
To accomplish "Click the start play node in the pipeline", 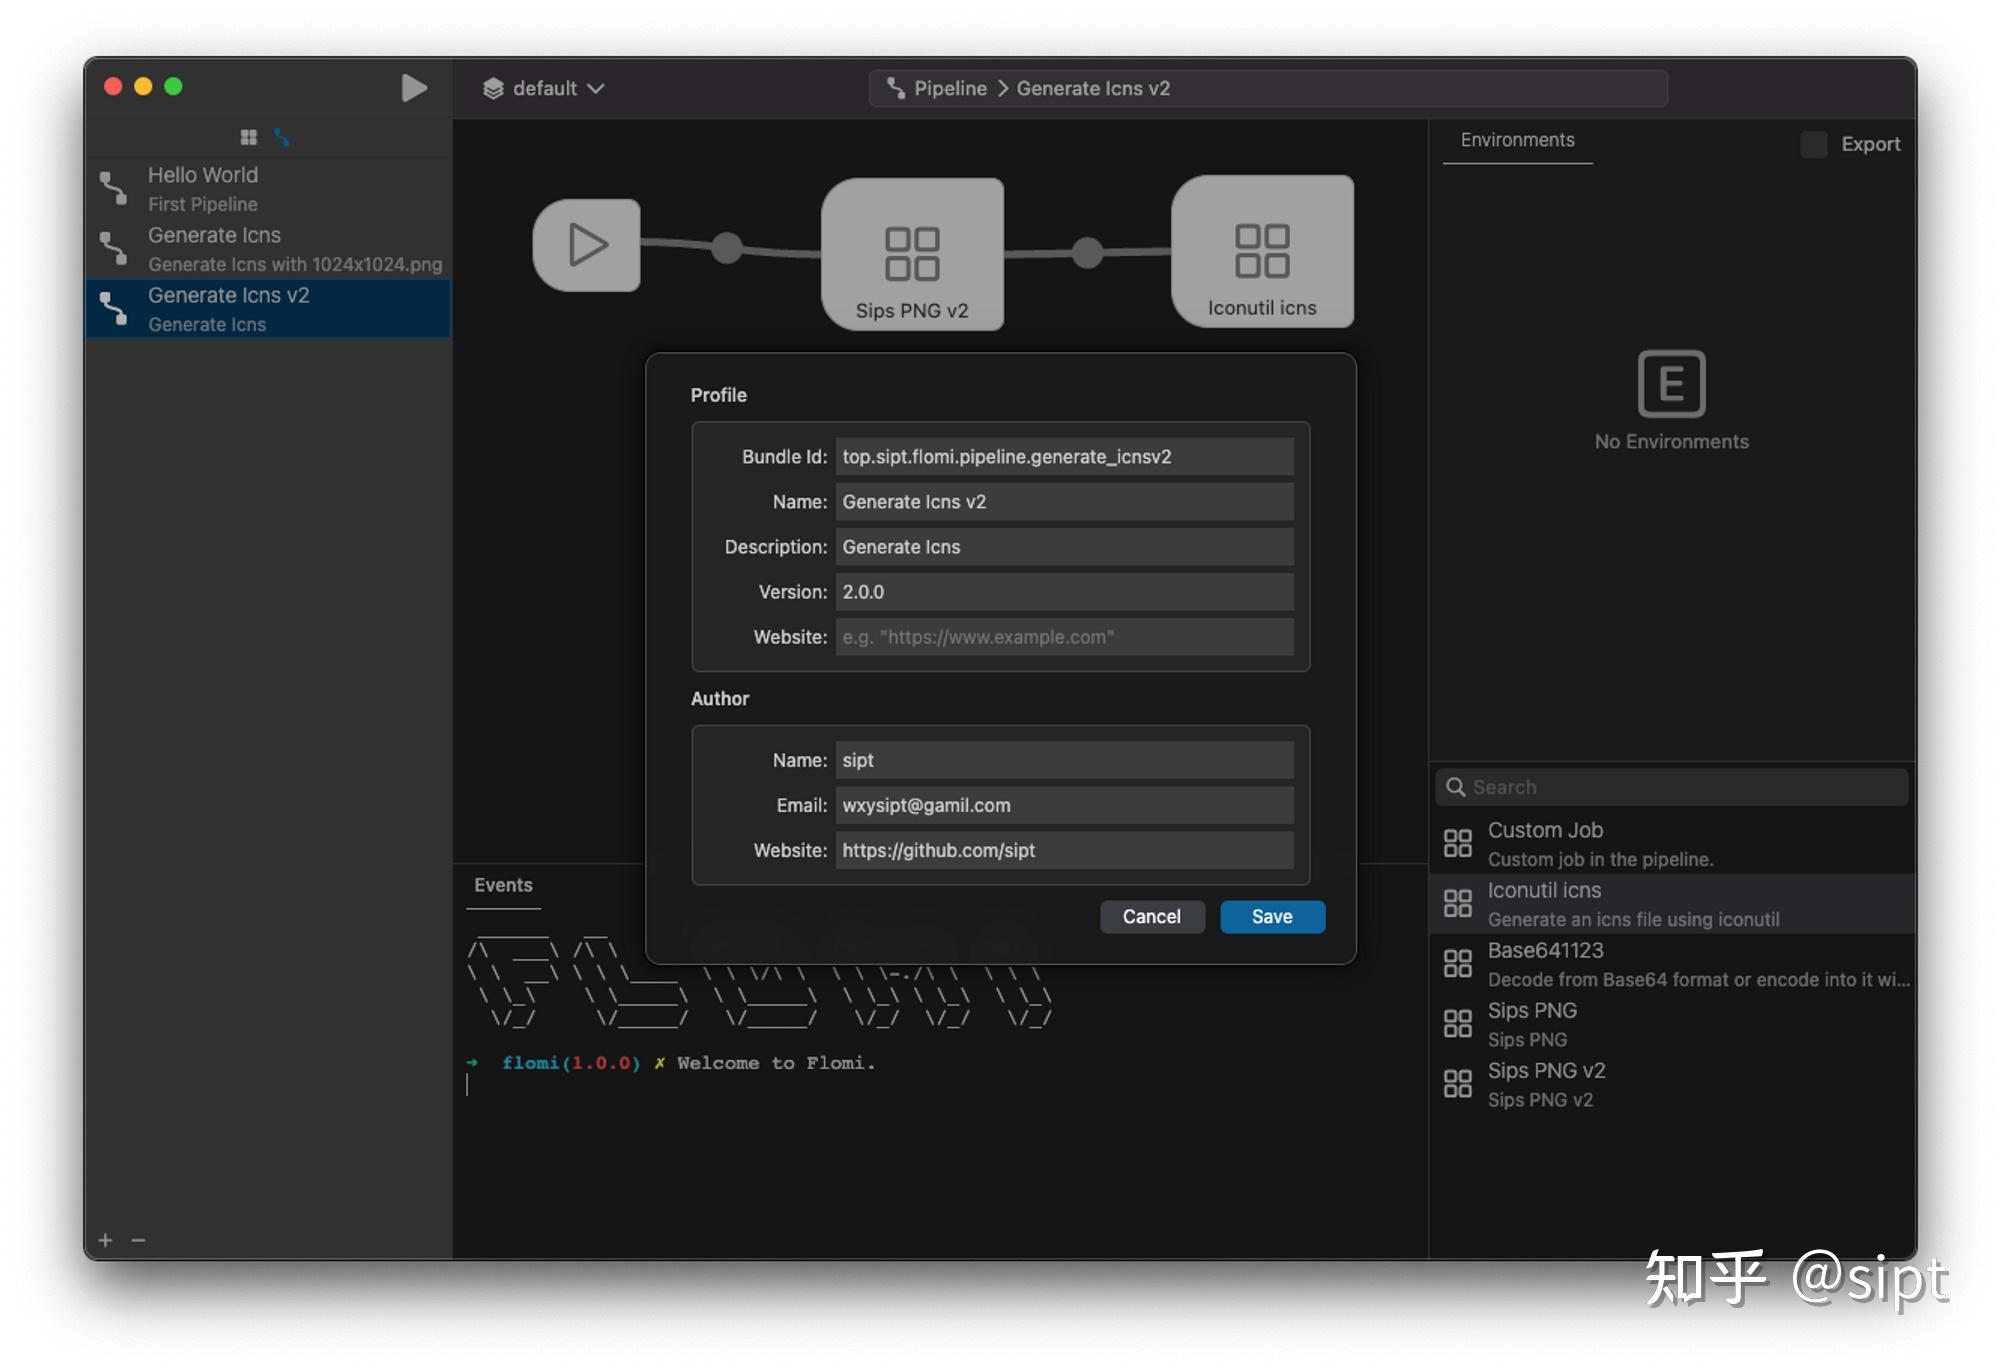I will (x=587, y=244).
